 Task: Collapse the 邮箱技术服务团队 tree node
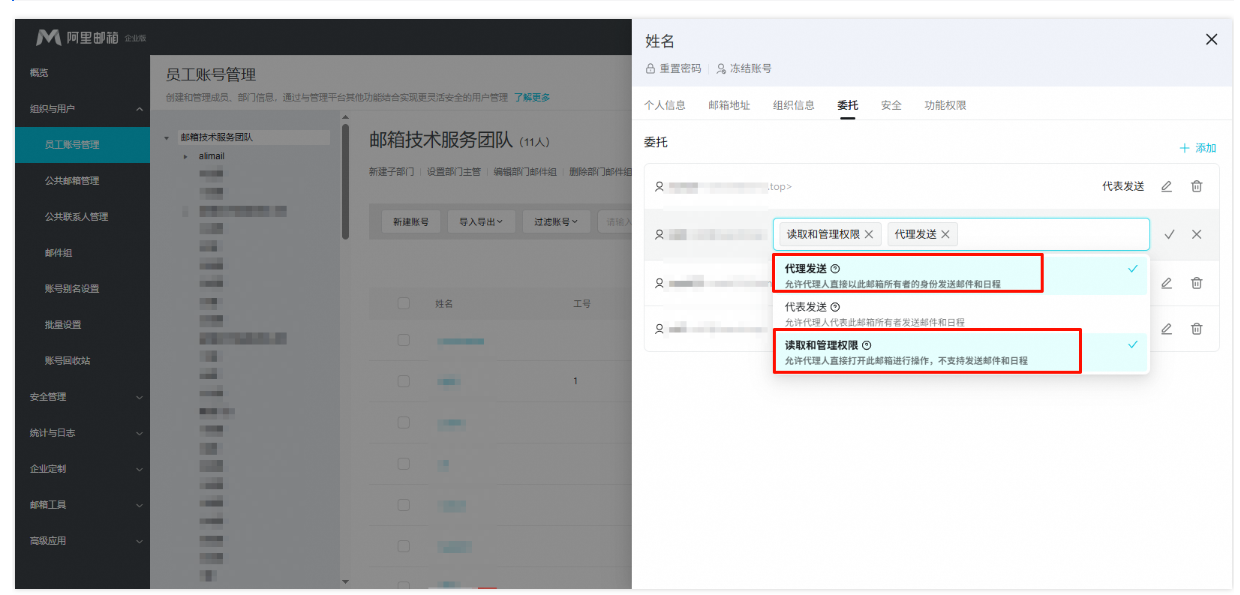[167, 138]
